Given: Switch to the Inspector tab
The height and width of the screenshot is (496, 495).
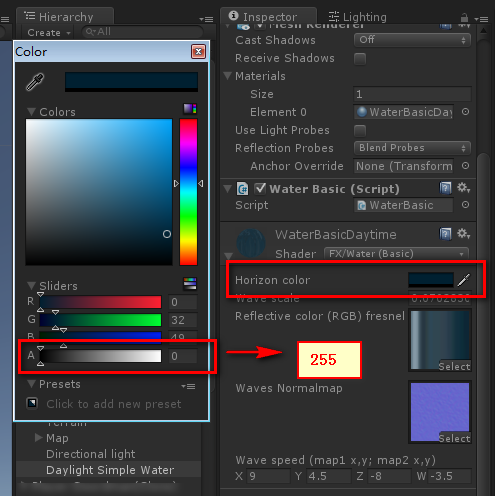Looking at the screenshot, I should [269, 17].
